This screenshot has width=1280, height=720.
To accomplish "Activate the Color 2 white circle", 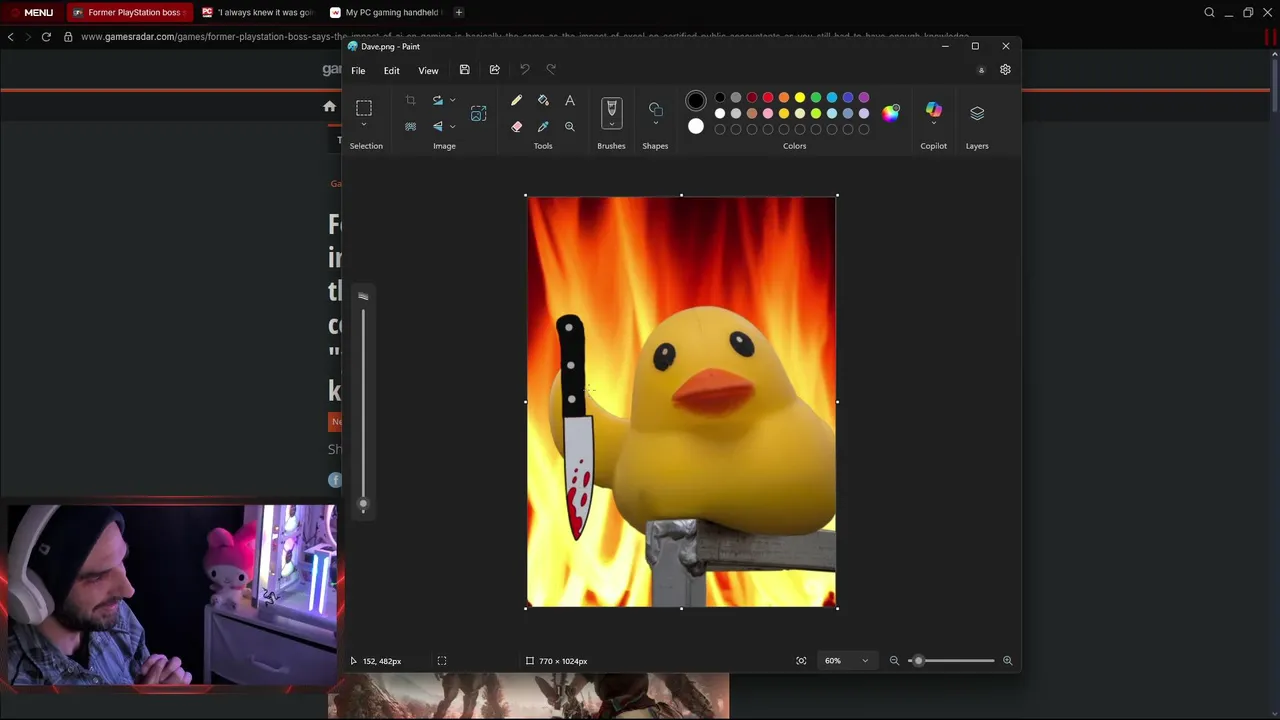I will (696, 126).
